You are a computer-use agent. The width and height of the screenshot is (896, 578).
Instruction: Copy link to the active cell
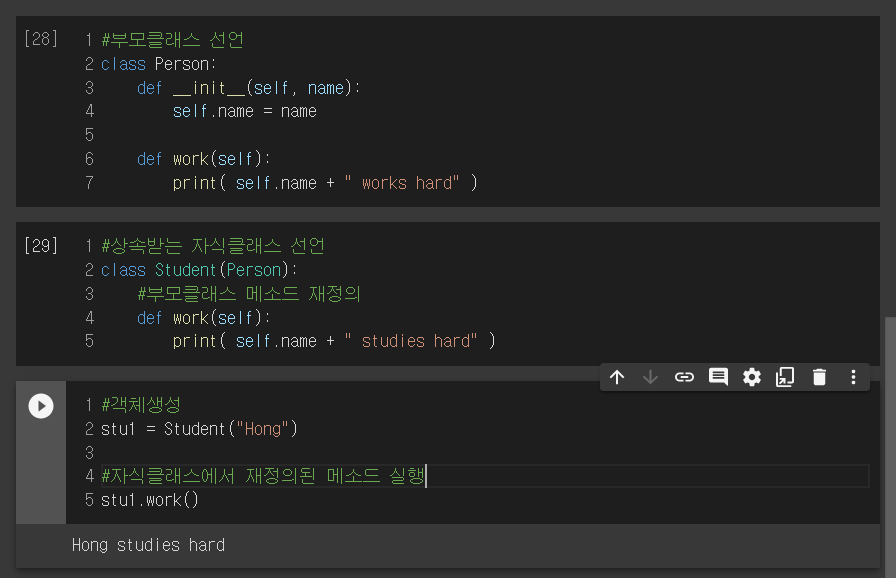[x=684, y=377]
